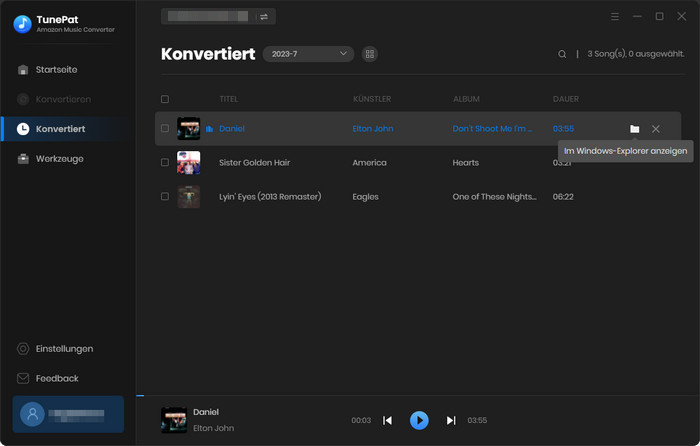The image size is (700, 446).
Task: Click Daniel title in the player bar
Action: click(206, 412)
